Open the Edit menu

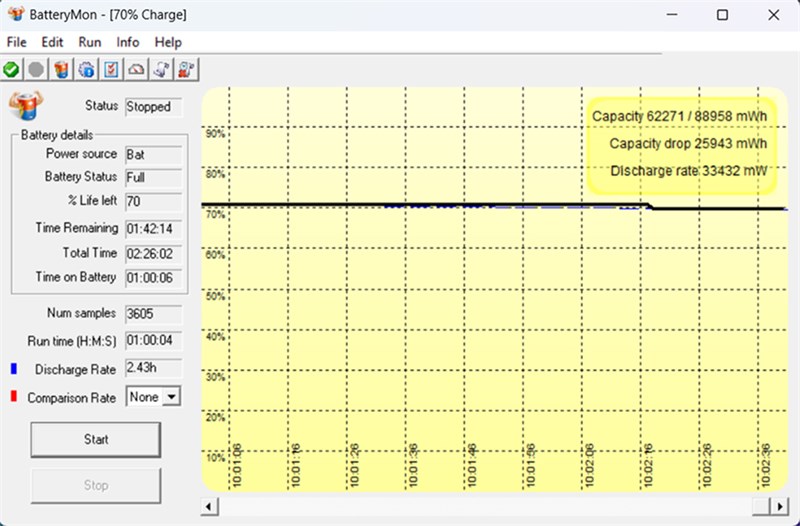coord(52,42)
